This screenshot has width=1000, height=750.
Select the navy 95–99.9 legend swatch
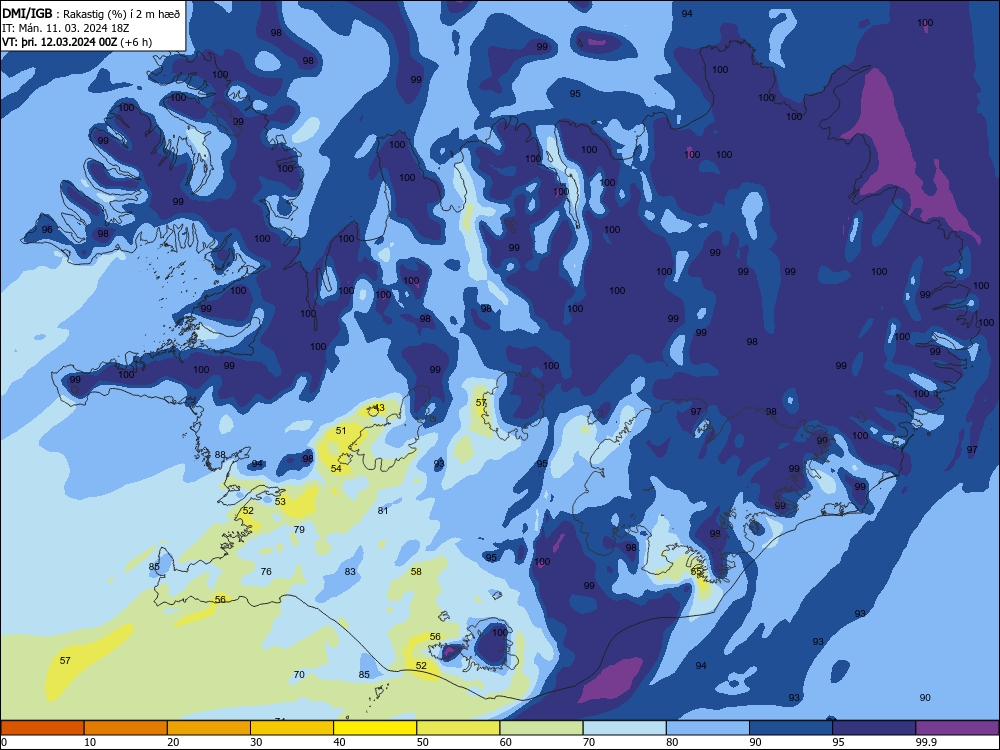pos(874,728)
